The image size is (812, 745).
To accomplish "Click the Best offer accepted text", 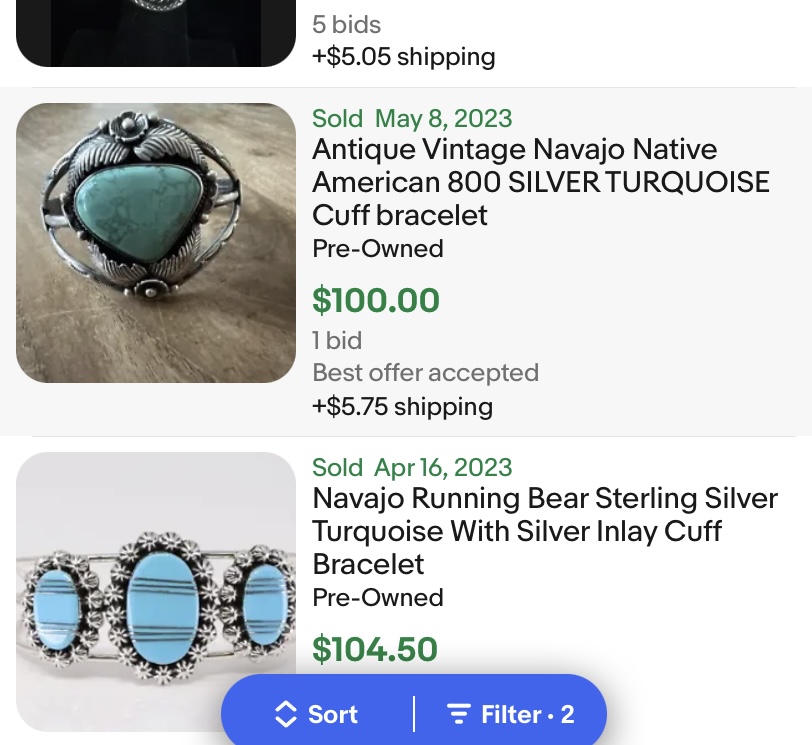I will pyautogui.click(x=425, y=373).
